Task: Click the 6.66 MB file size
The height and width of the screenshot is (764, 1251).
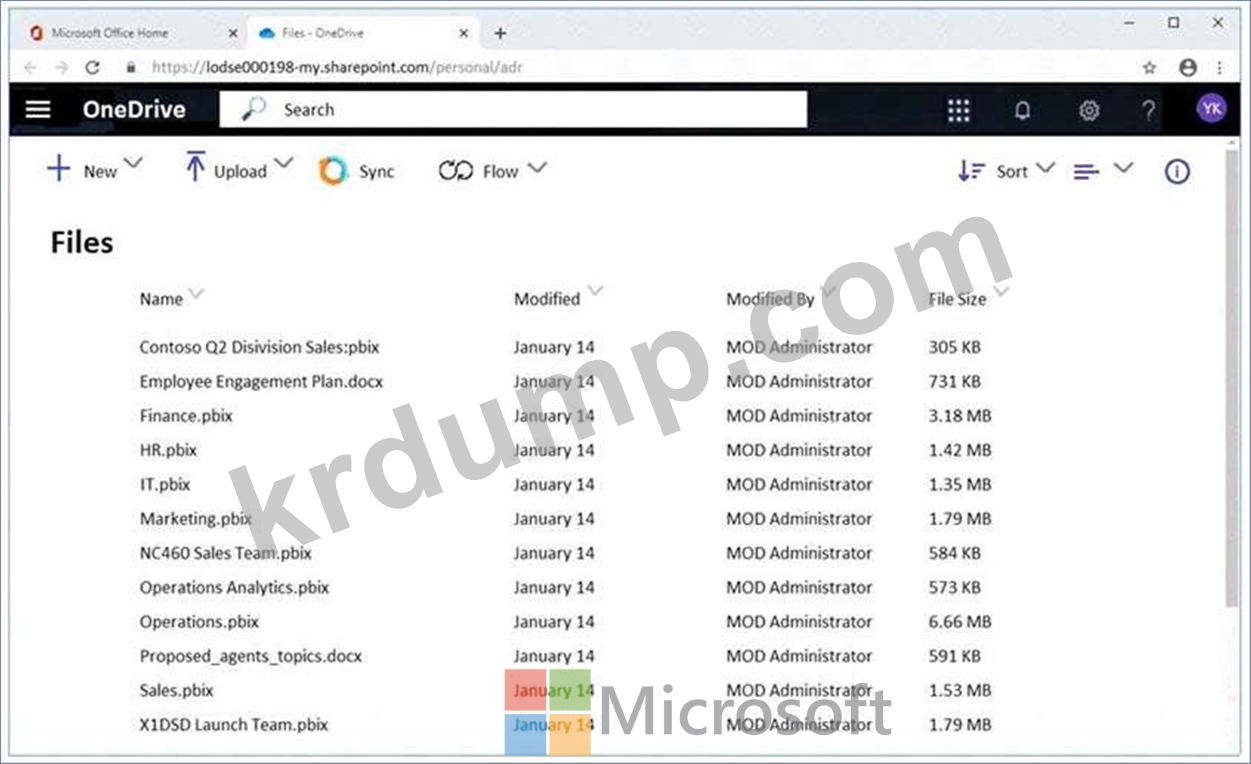Action: coord(960,621)
